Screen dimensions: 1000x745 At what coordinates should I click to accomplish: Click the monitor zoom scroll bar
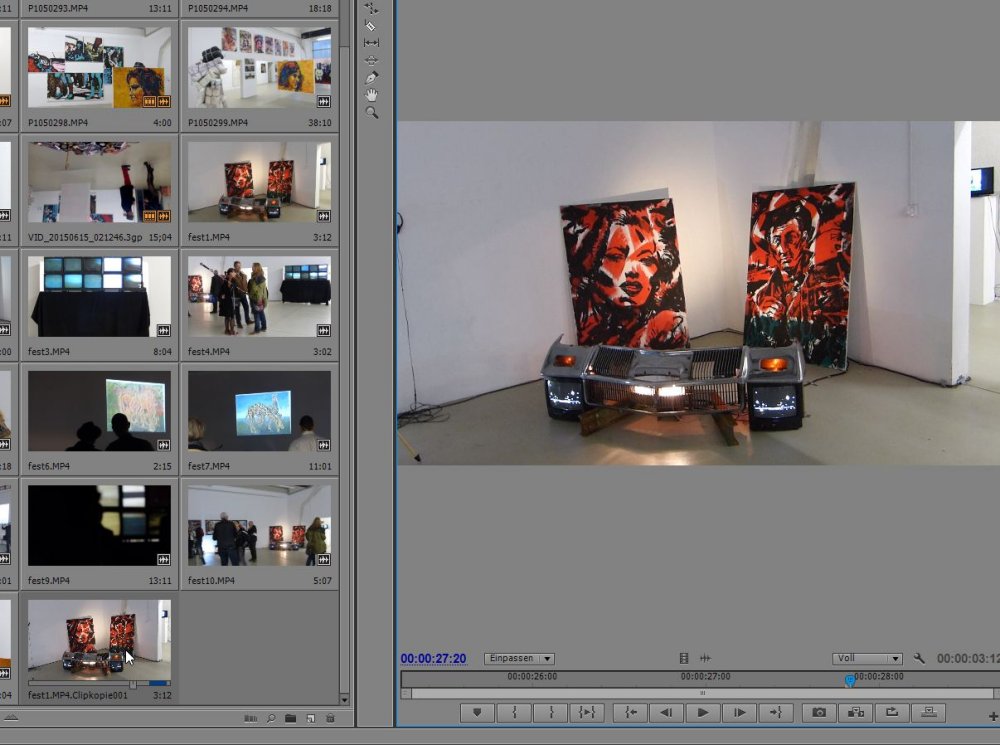(702, 693)
